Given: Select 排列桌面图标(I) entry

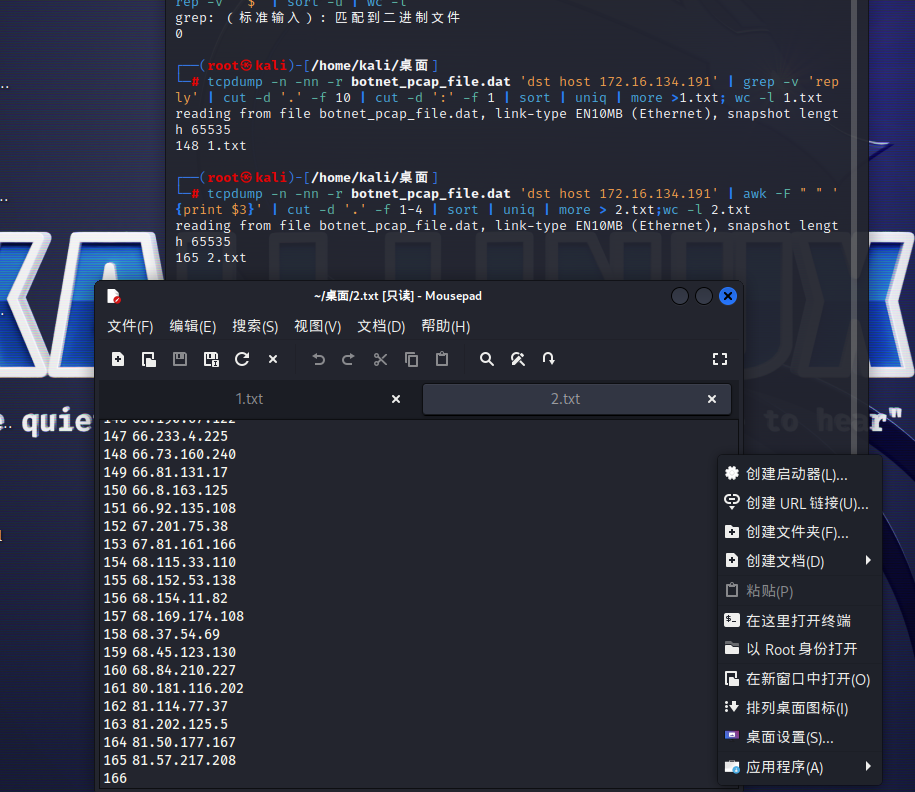Looking at the screenshot, I should pos(799,708).
